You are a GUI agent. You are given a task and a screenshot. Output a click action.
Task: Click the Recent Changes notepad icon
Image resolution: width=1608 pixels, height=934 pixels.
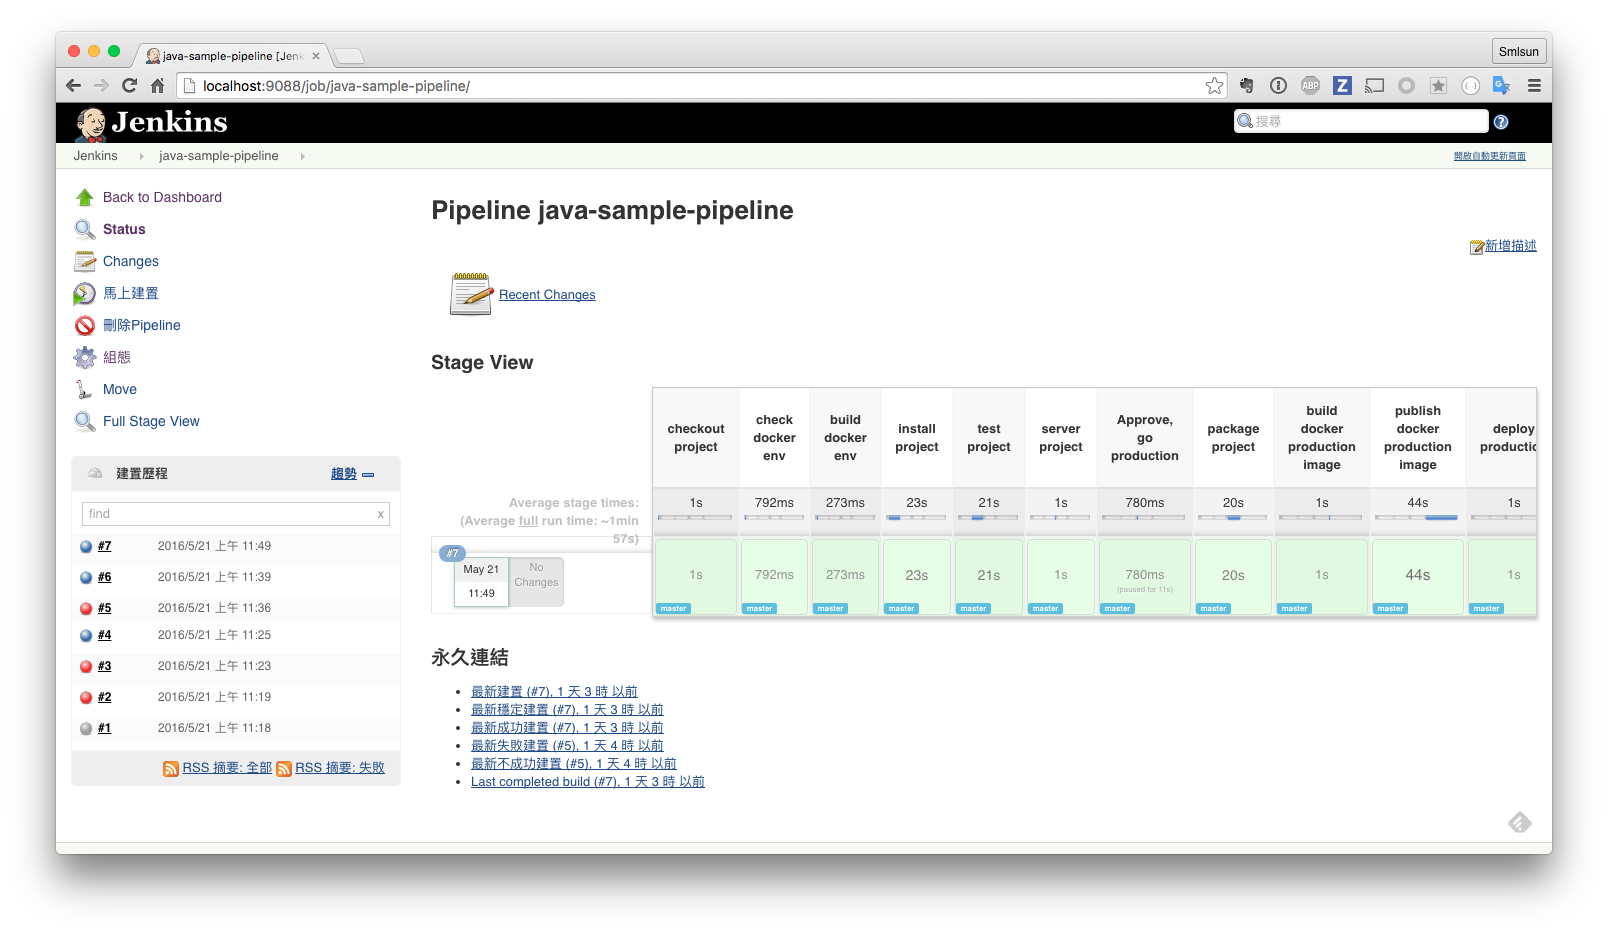click(471, 294)
